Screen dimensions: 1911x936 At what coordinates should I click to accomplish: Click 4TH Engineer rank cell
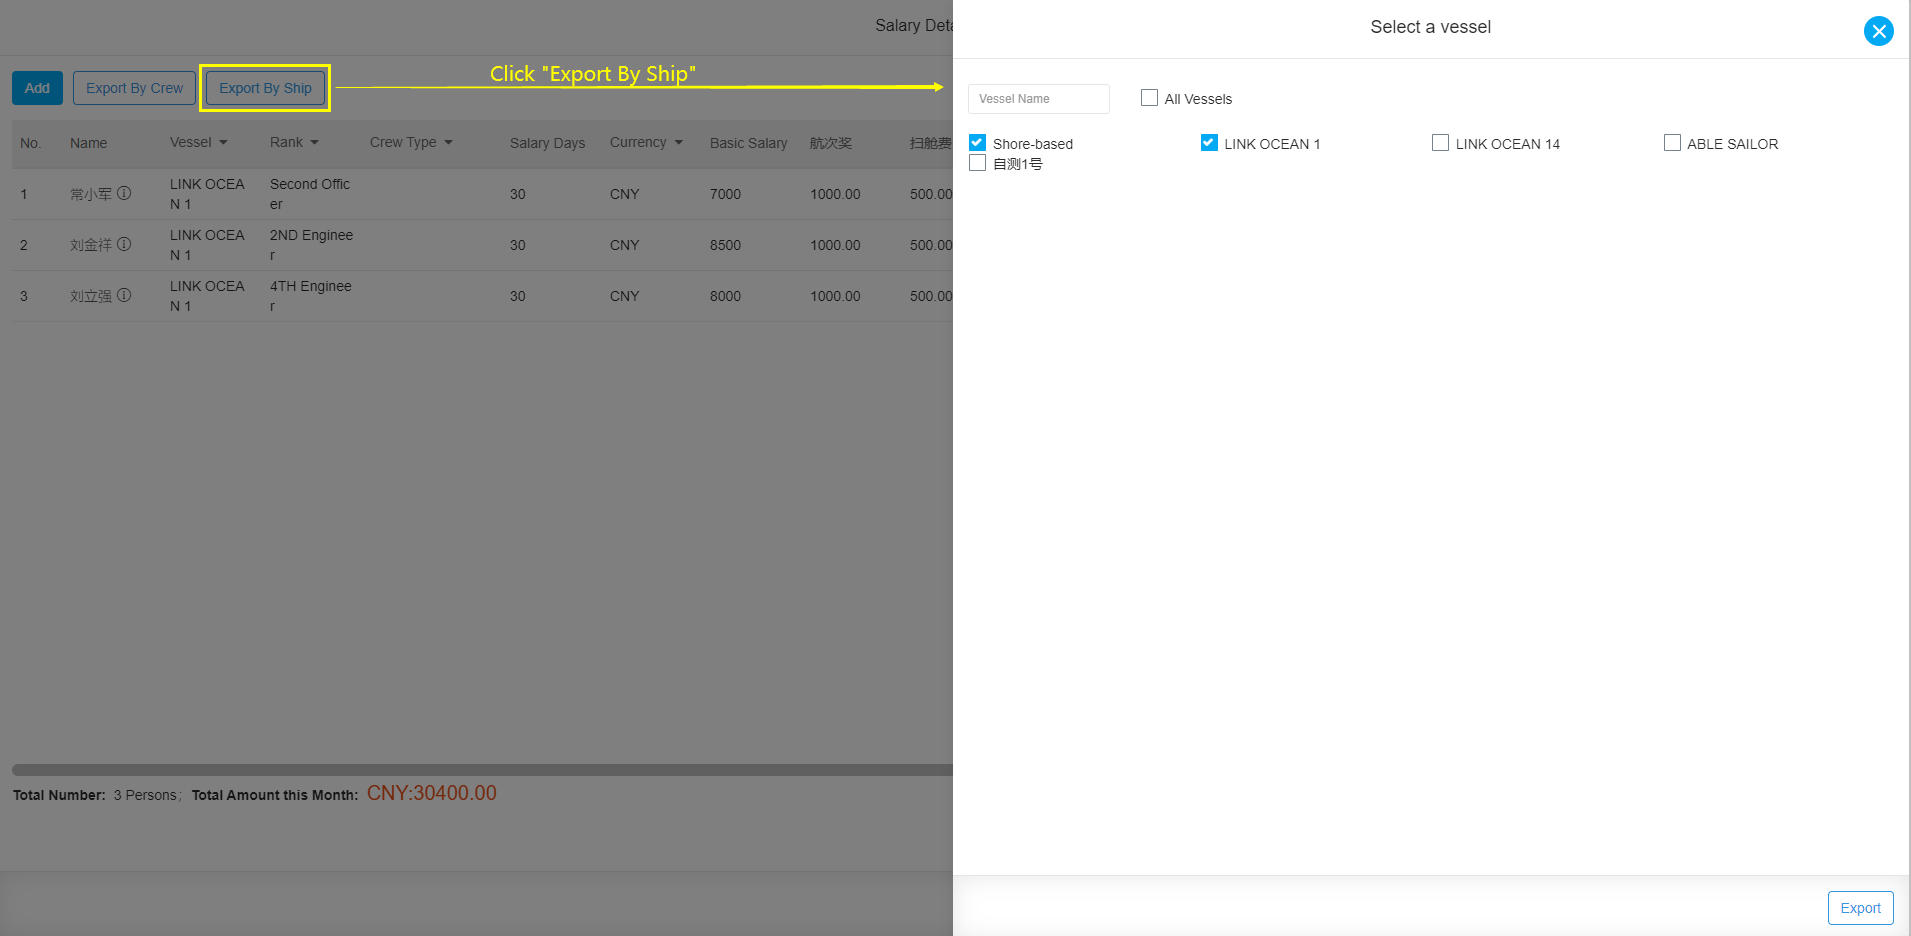pos(310,296)
